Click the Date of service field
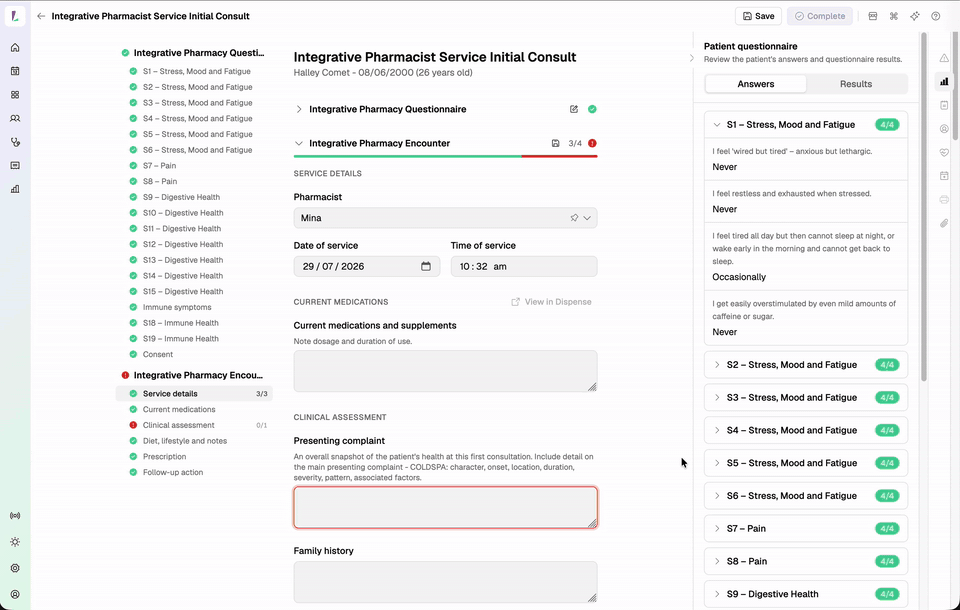The height and width of the screenshot is (610, 960). pyautogui.click(x=367, y=266)
